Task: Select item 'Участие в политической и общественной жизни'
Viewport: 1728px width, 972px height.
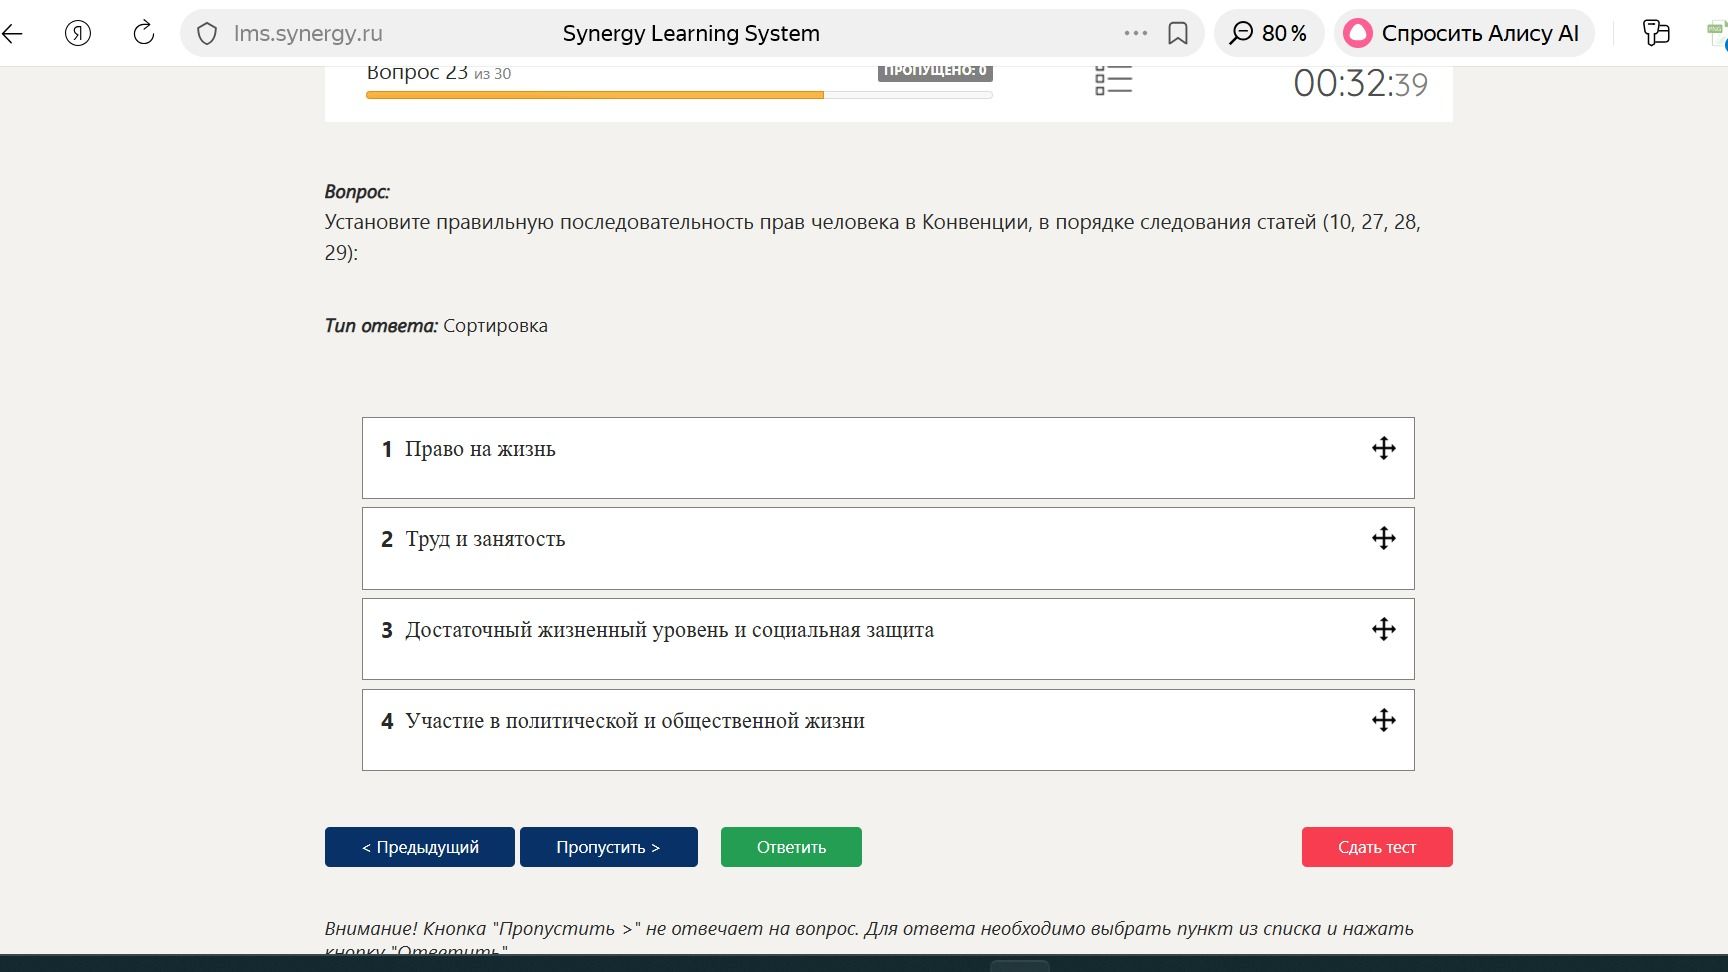Action: (888, 730)
